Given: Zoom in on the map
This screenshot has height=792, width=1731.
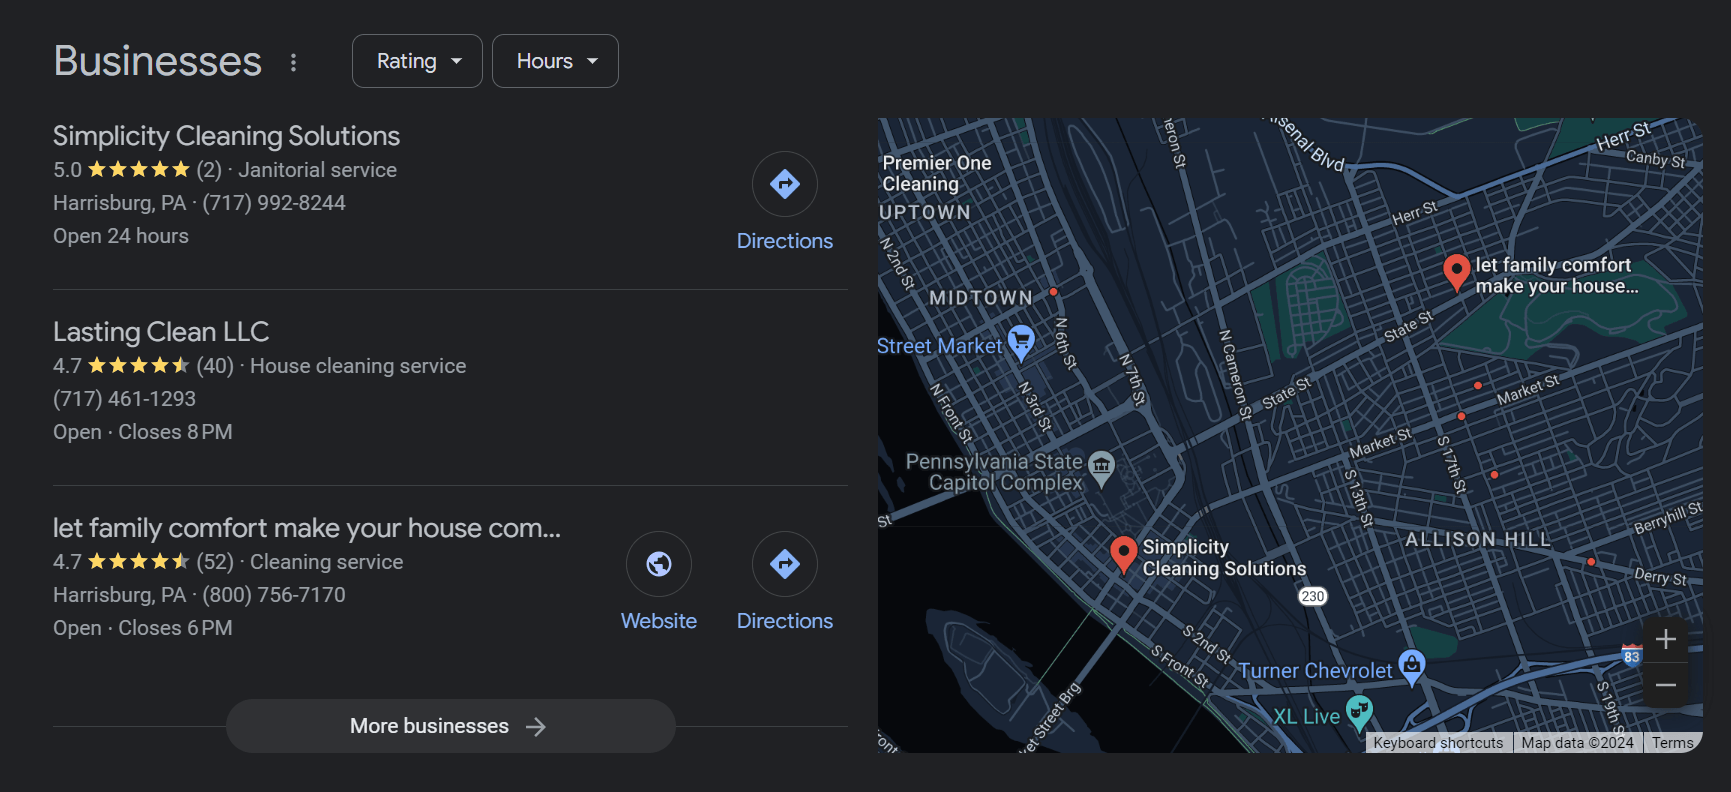Looking at the screenshot, I should tap(1666, 639).
